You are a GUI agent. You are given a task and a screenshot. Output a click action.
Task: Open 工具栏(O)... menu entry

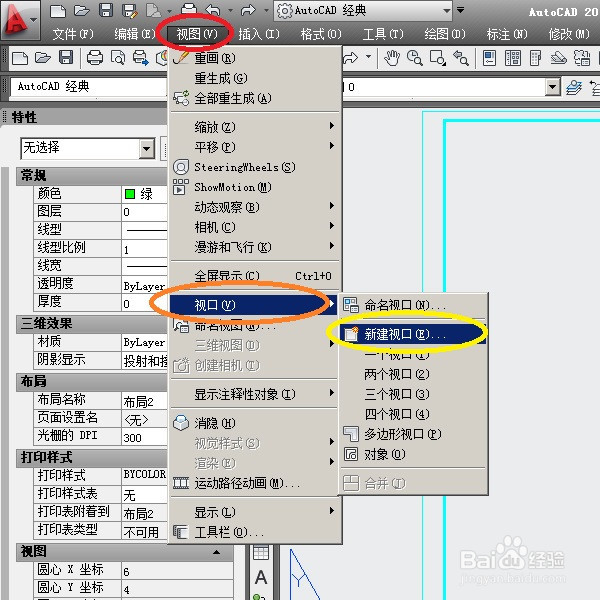click(255, 532)
